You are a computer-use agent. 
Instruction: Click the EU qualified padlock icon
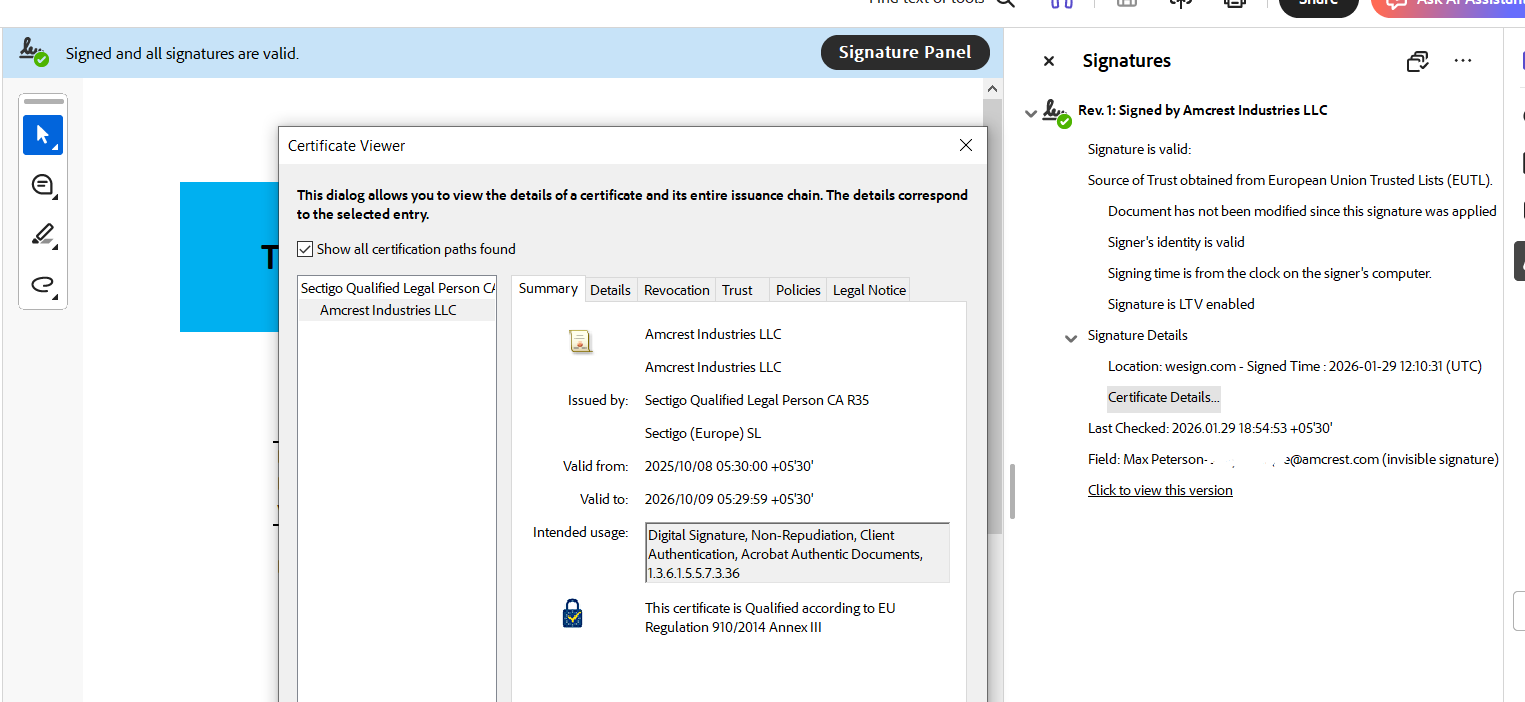point(572,614)
